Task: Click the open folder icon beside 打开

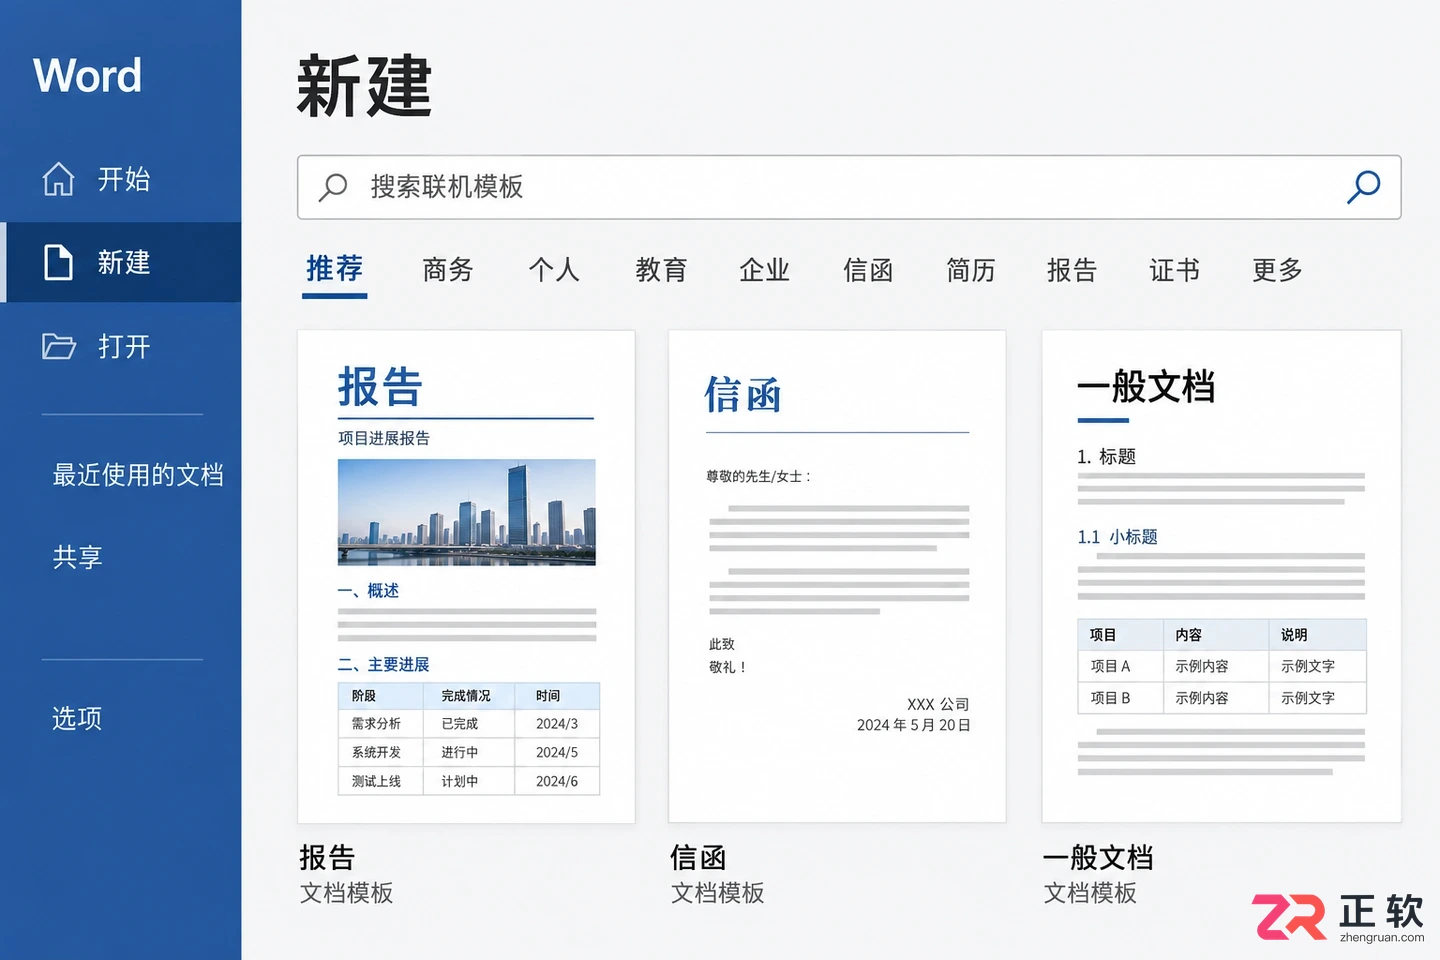Action: pyautogui.click(x=59, y=346)
